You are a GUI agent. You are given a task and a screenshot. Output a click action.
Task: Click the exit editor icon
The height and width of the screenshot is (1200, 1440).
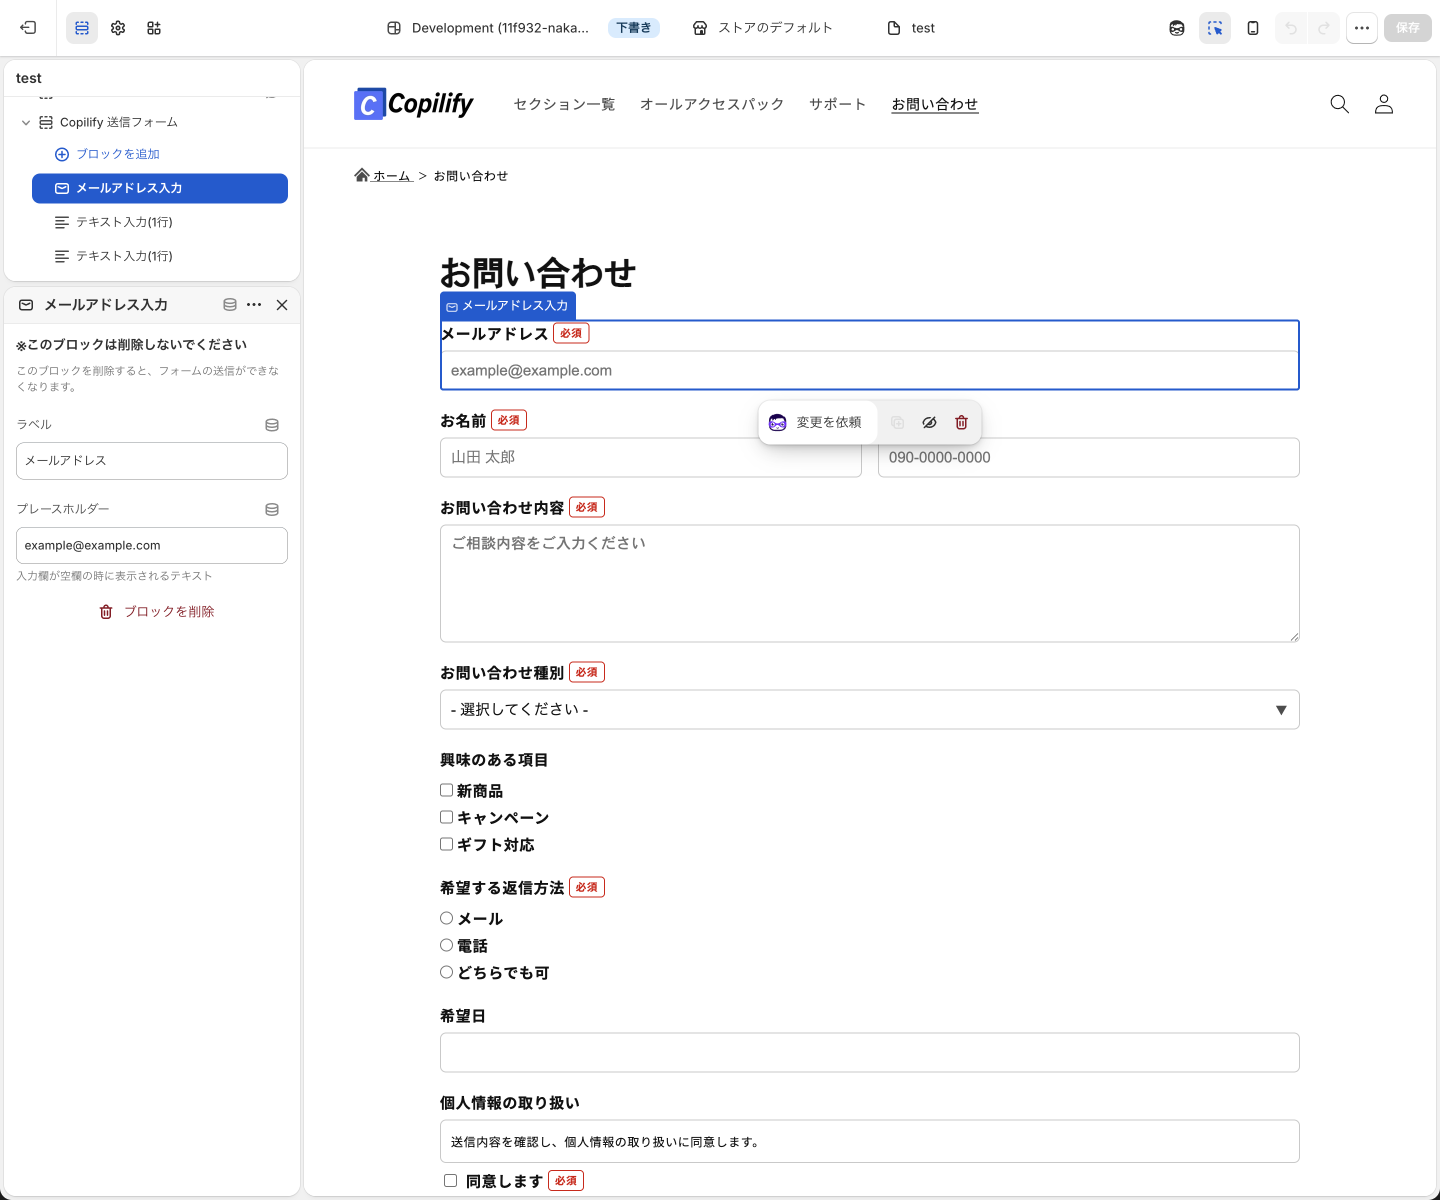[28, 28]
